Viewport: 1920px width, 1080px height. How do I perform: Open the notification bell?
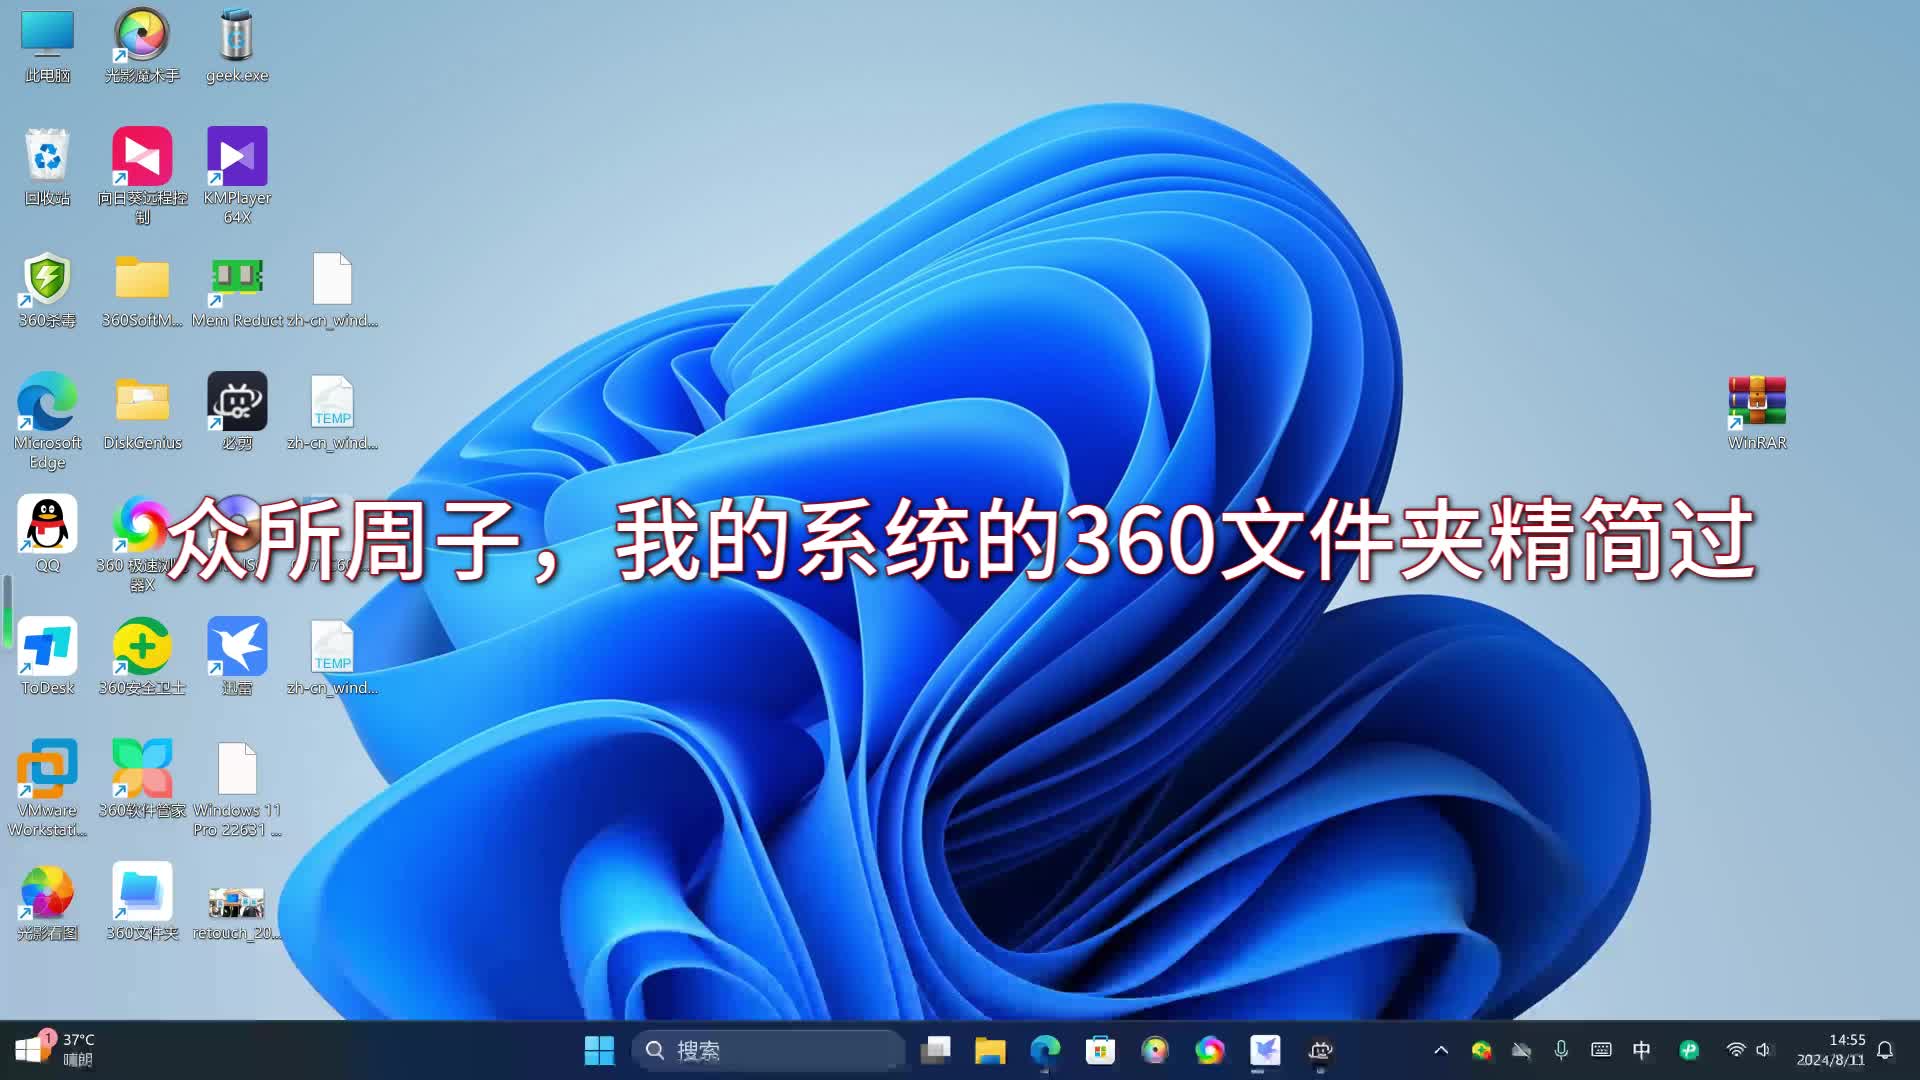(x=1885, y=1050)
